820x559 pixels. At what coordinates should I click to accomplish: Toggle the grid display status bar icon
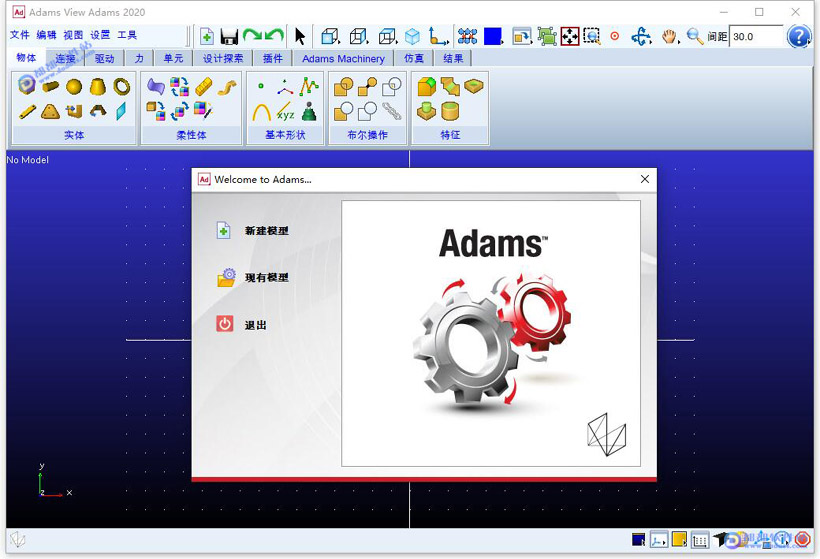tap(700, 539)
